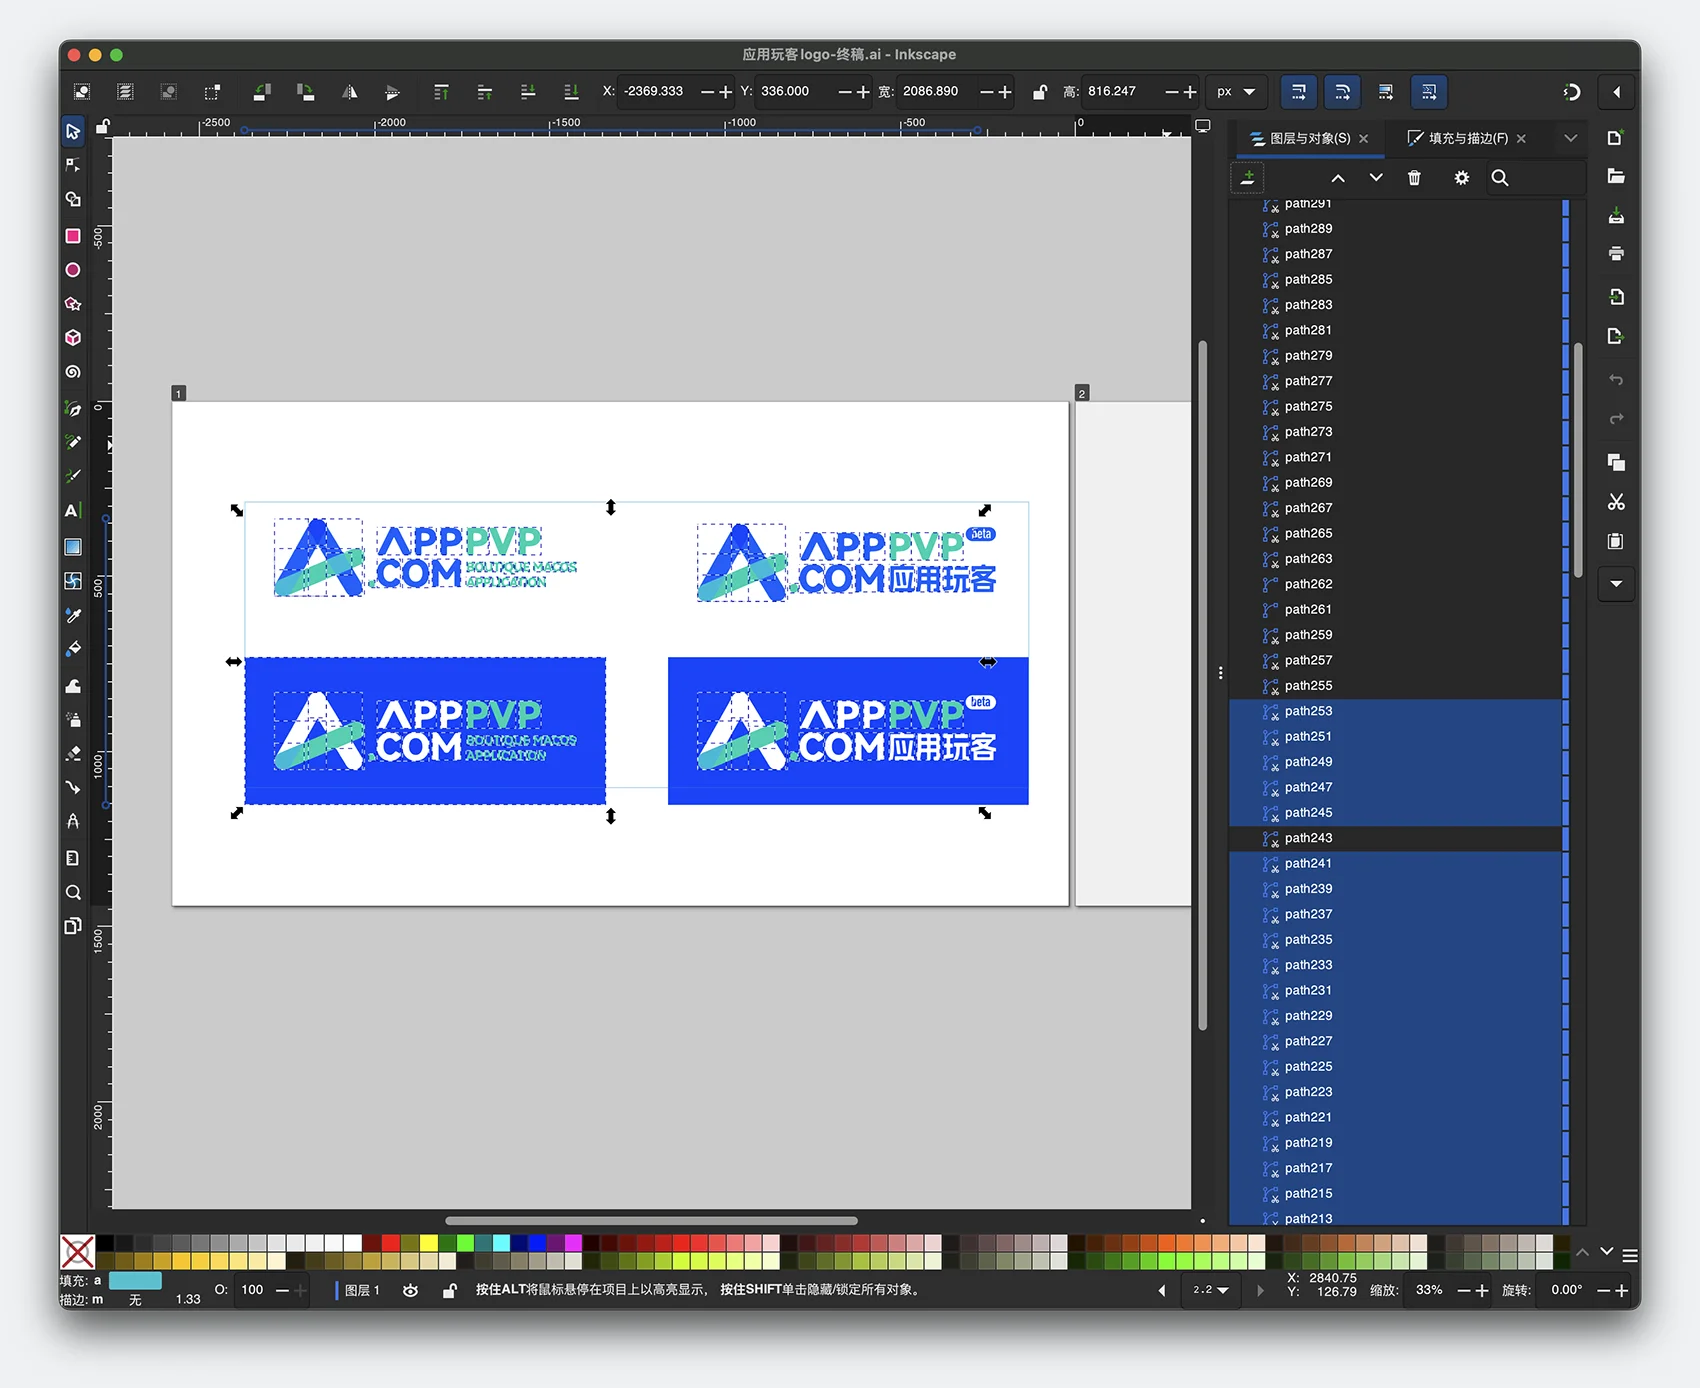Select the Rectangle tool
Image resolution: width=1700 pixels, height=1388 pixels.
[x=73, y=236]
